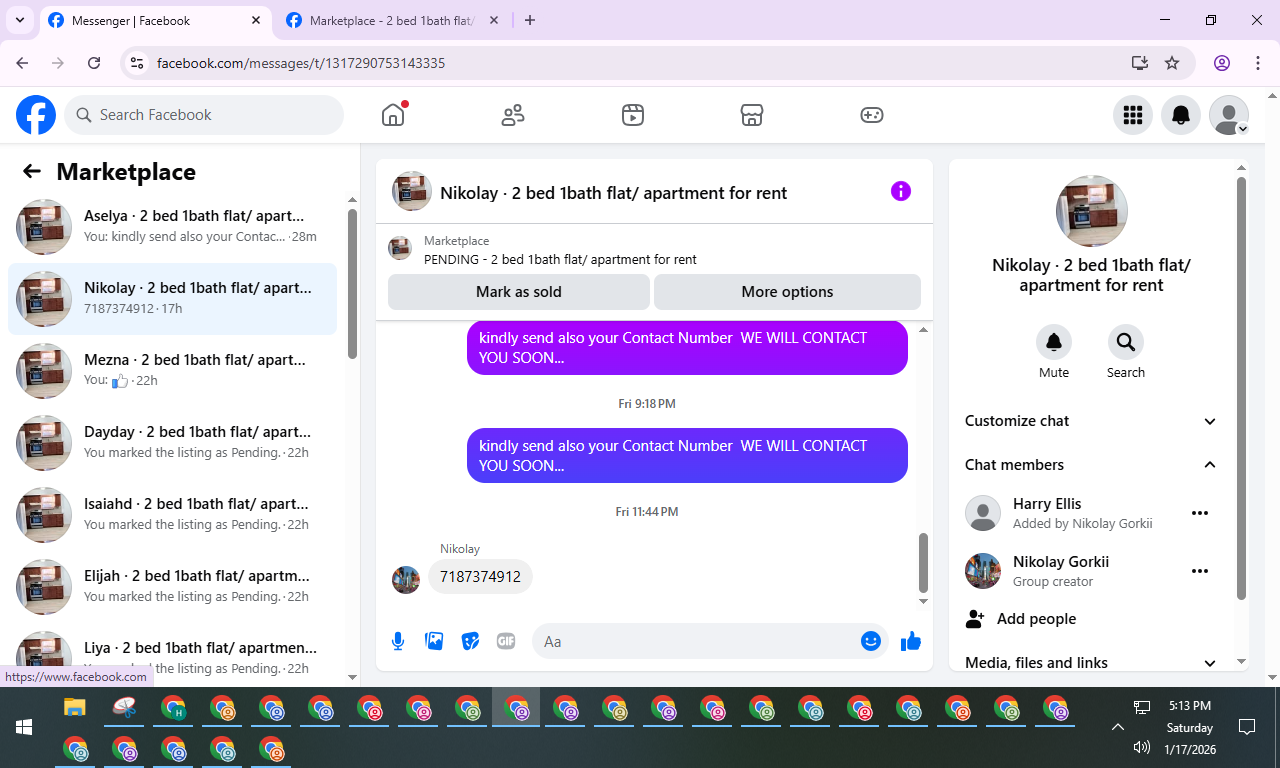Close the Messenger | Facebook tab
Viewport: 1280px width, 768px height.
(x=256, y=20)
